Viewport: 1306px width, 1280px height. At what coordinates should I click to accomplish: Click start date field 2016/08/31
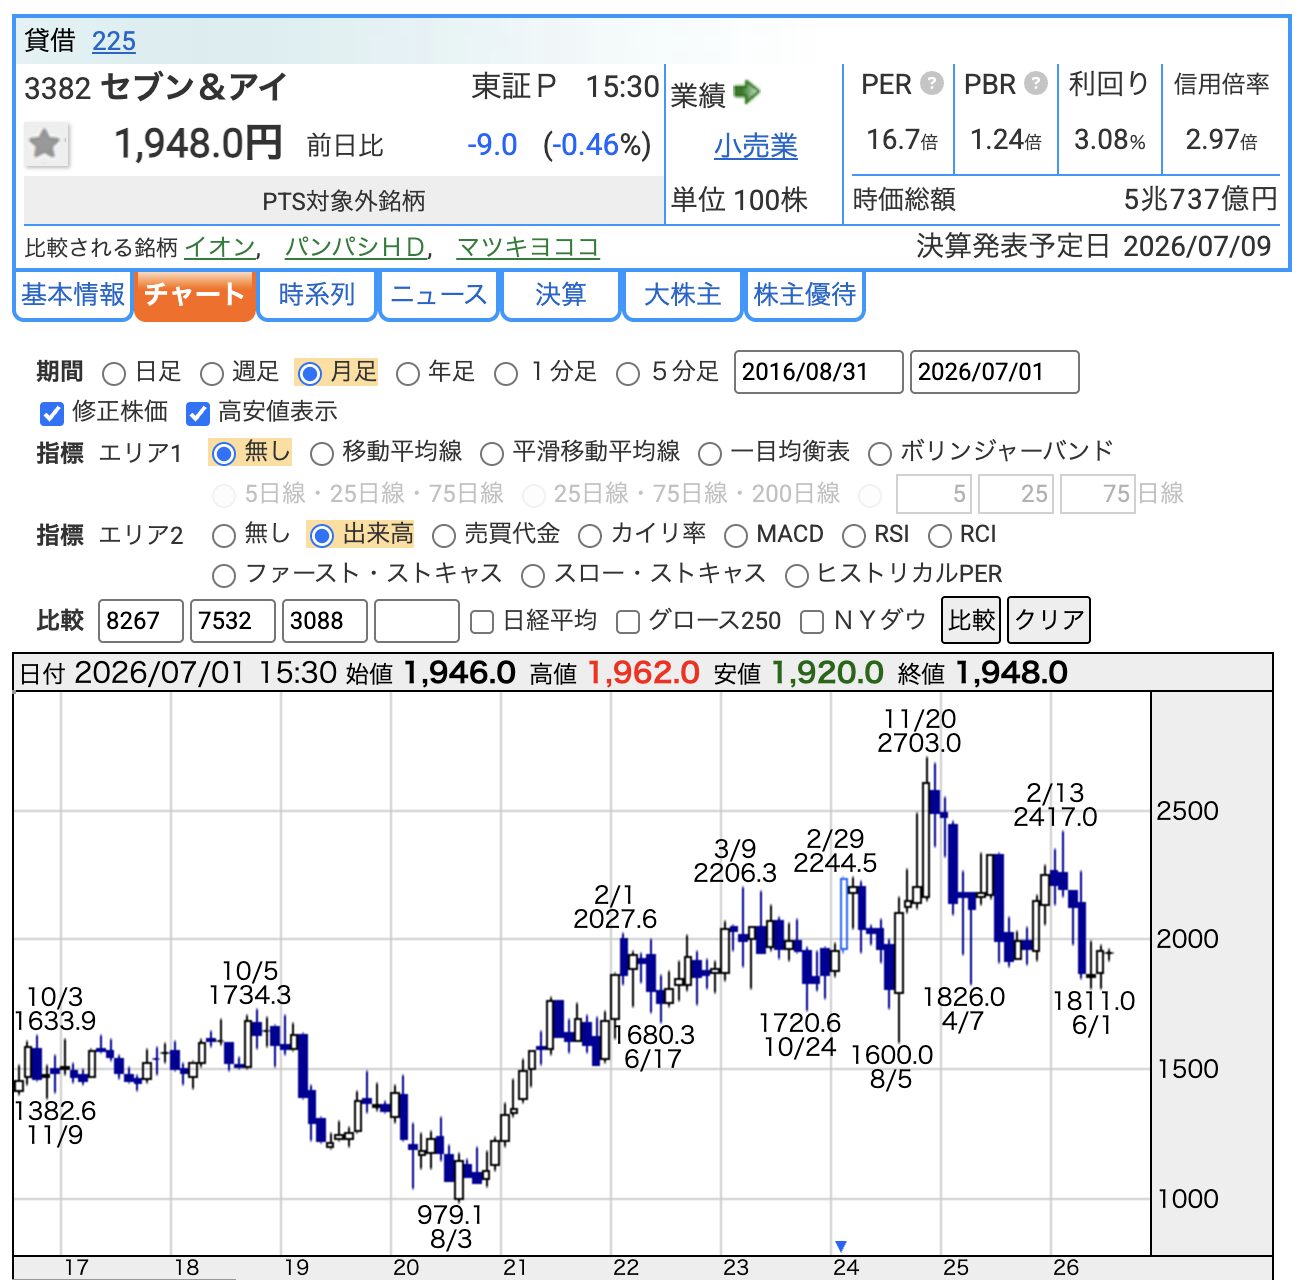tap(819, 372)
